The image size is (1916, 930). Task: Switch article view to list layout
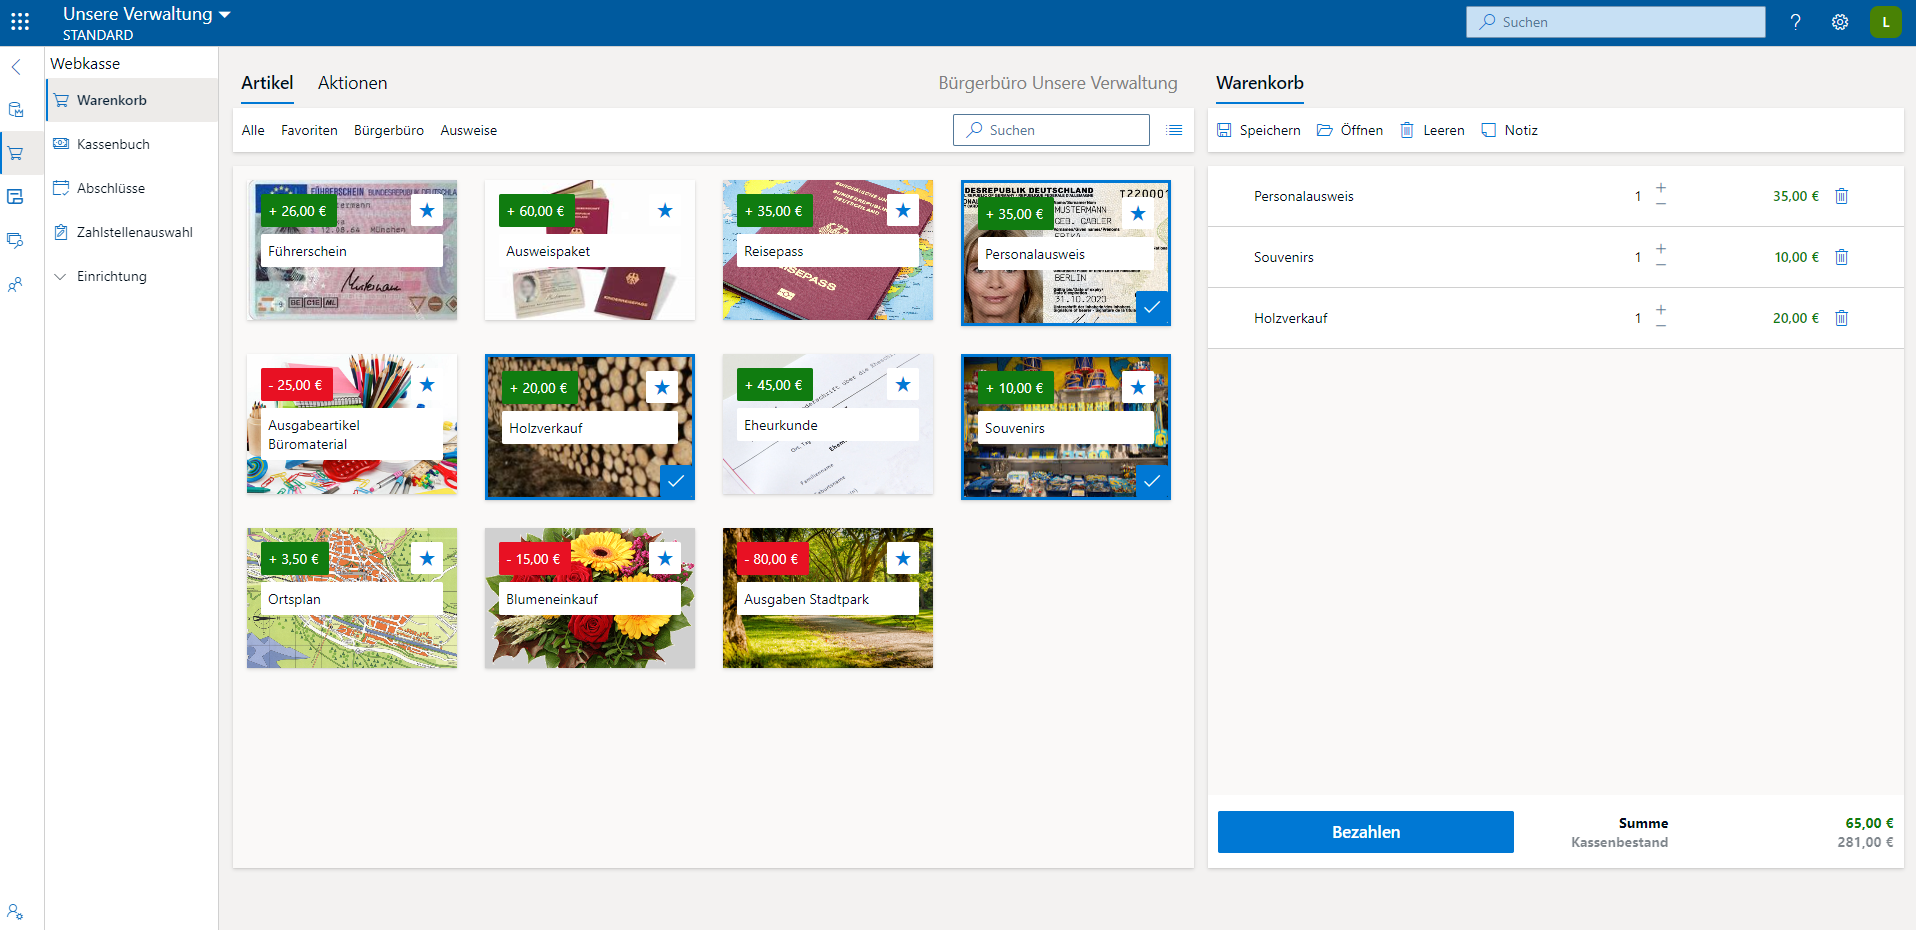1174,130
